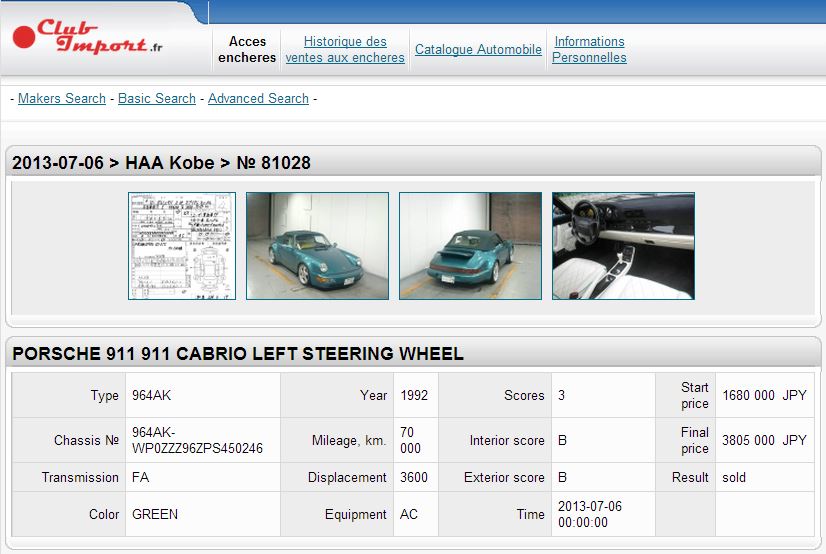Select the Acces encheres tab
Screen dimensions: 826x554
click(x=247, y=50)
